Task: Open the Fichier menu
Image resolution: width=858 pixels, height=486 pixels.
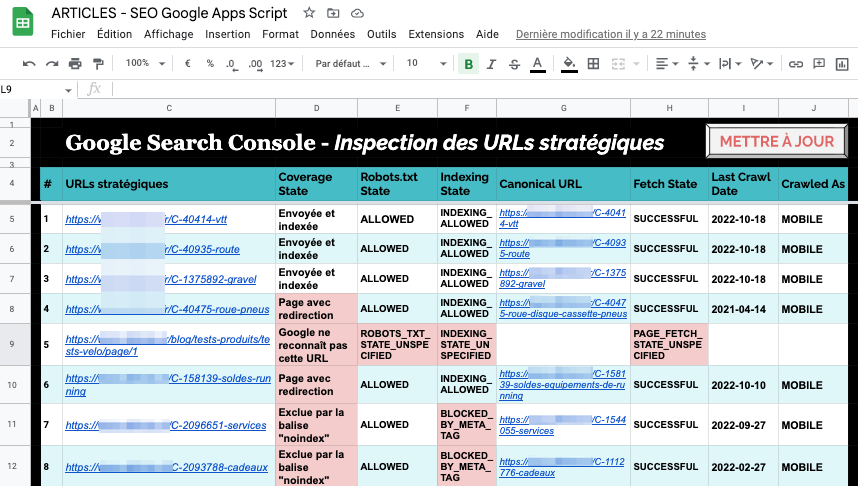Action: pos(68,34)
